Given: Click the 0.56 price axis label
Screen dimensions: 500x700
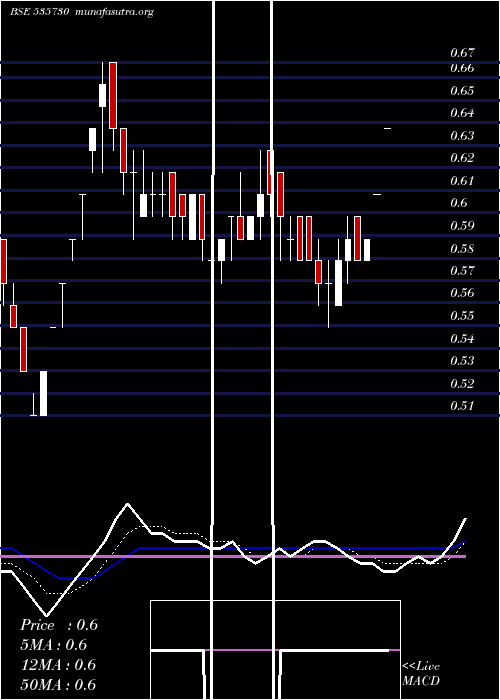Looking at the screenshot, I should pos(462,293).
